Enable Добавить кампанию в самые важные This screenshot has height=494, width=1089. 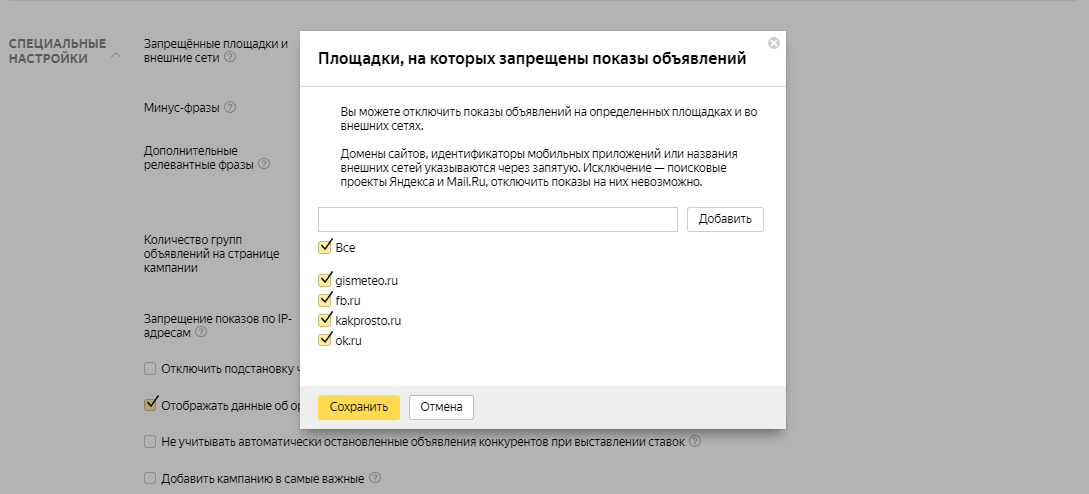[x=150, y=478]
